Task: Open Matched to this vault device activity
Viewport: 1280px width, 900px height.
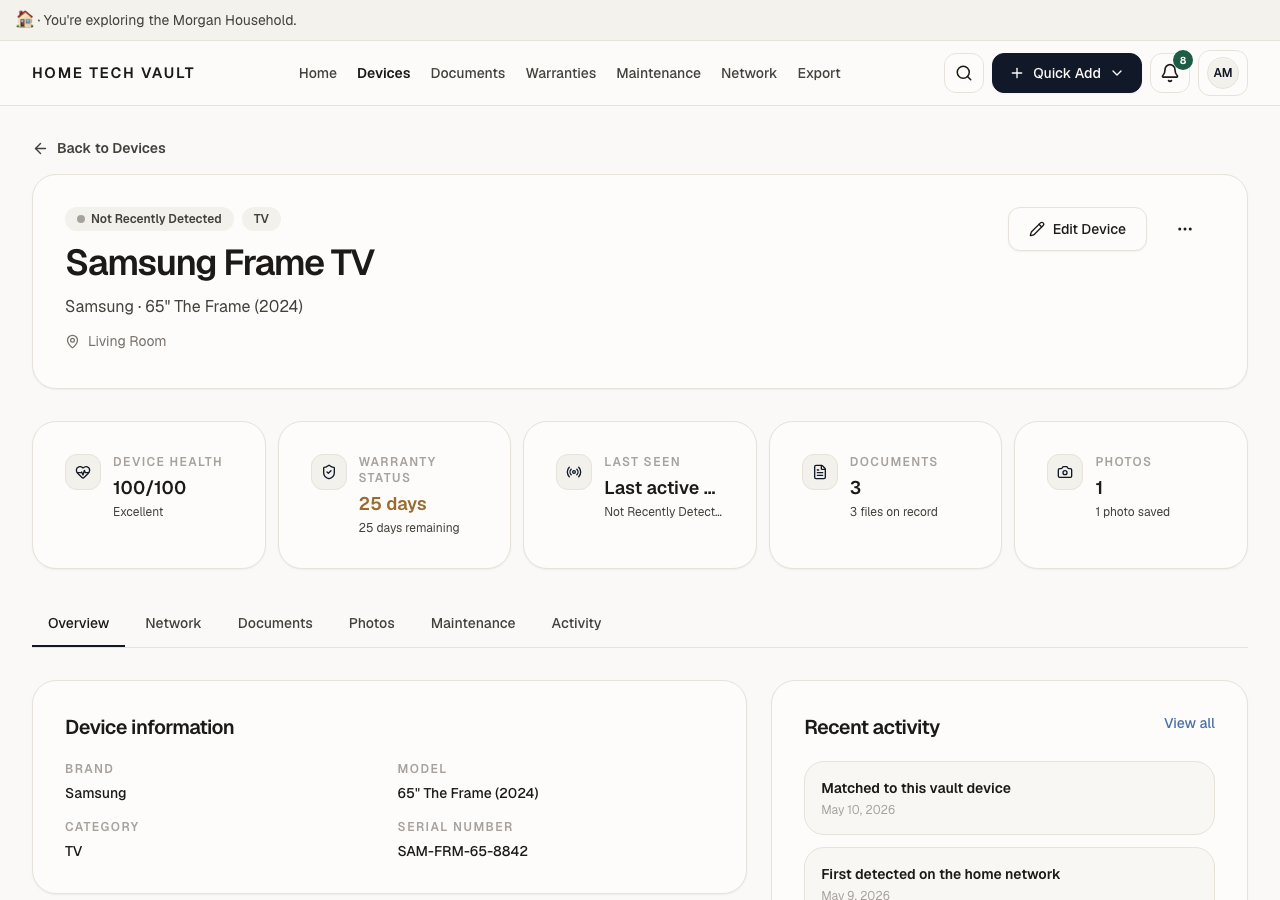Action: [1009, 798]
